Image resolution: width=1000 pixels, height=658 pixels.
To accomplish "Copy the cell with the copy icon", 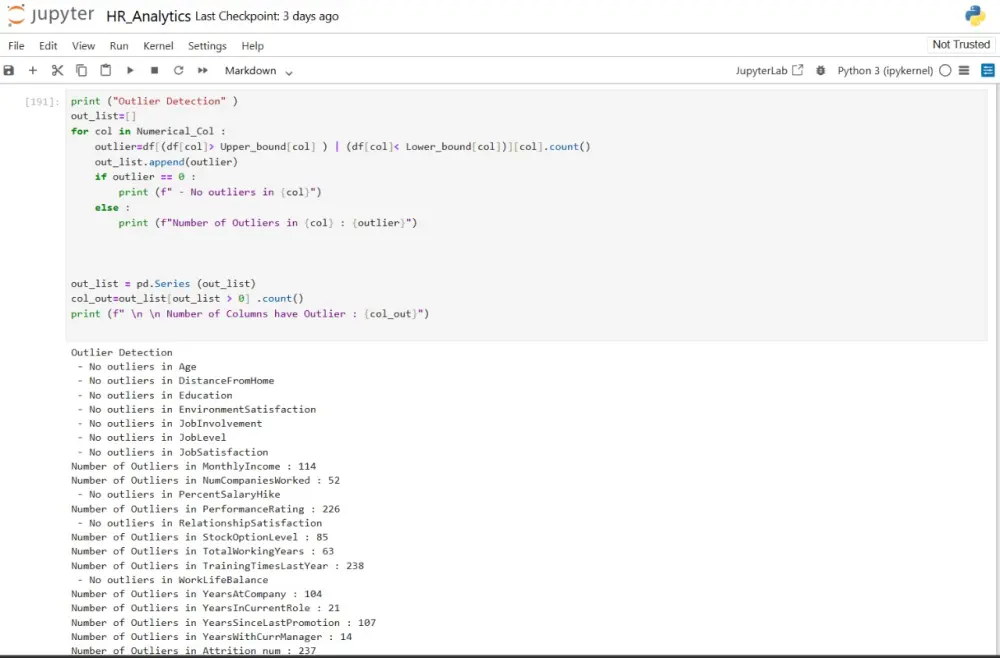I will point(81,70).
